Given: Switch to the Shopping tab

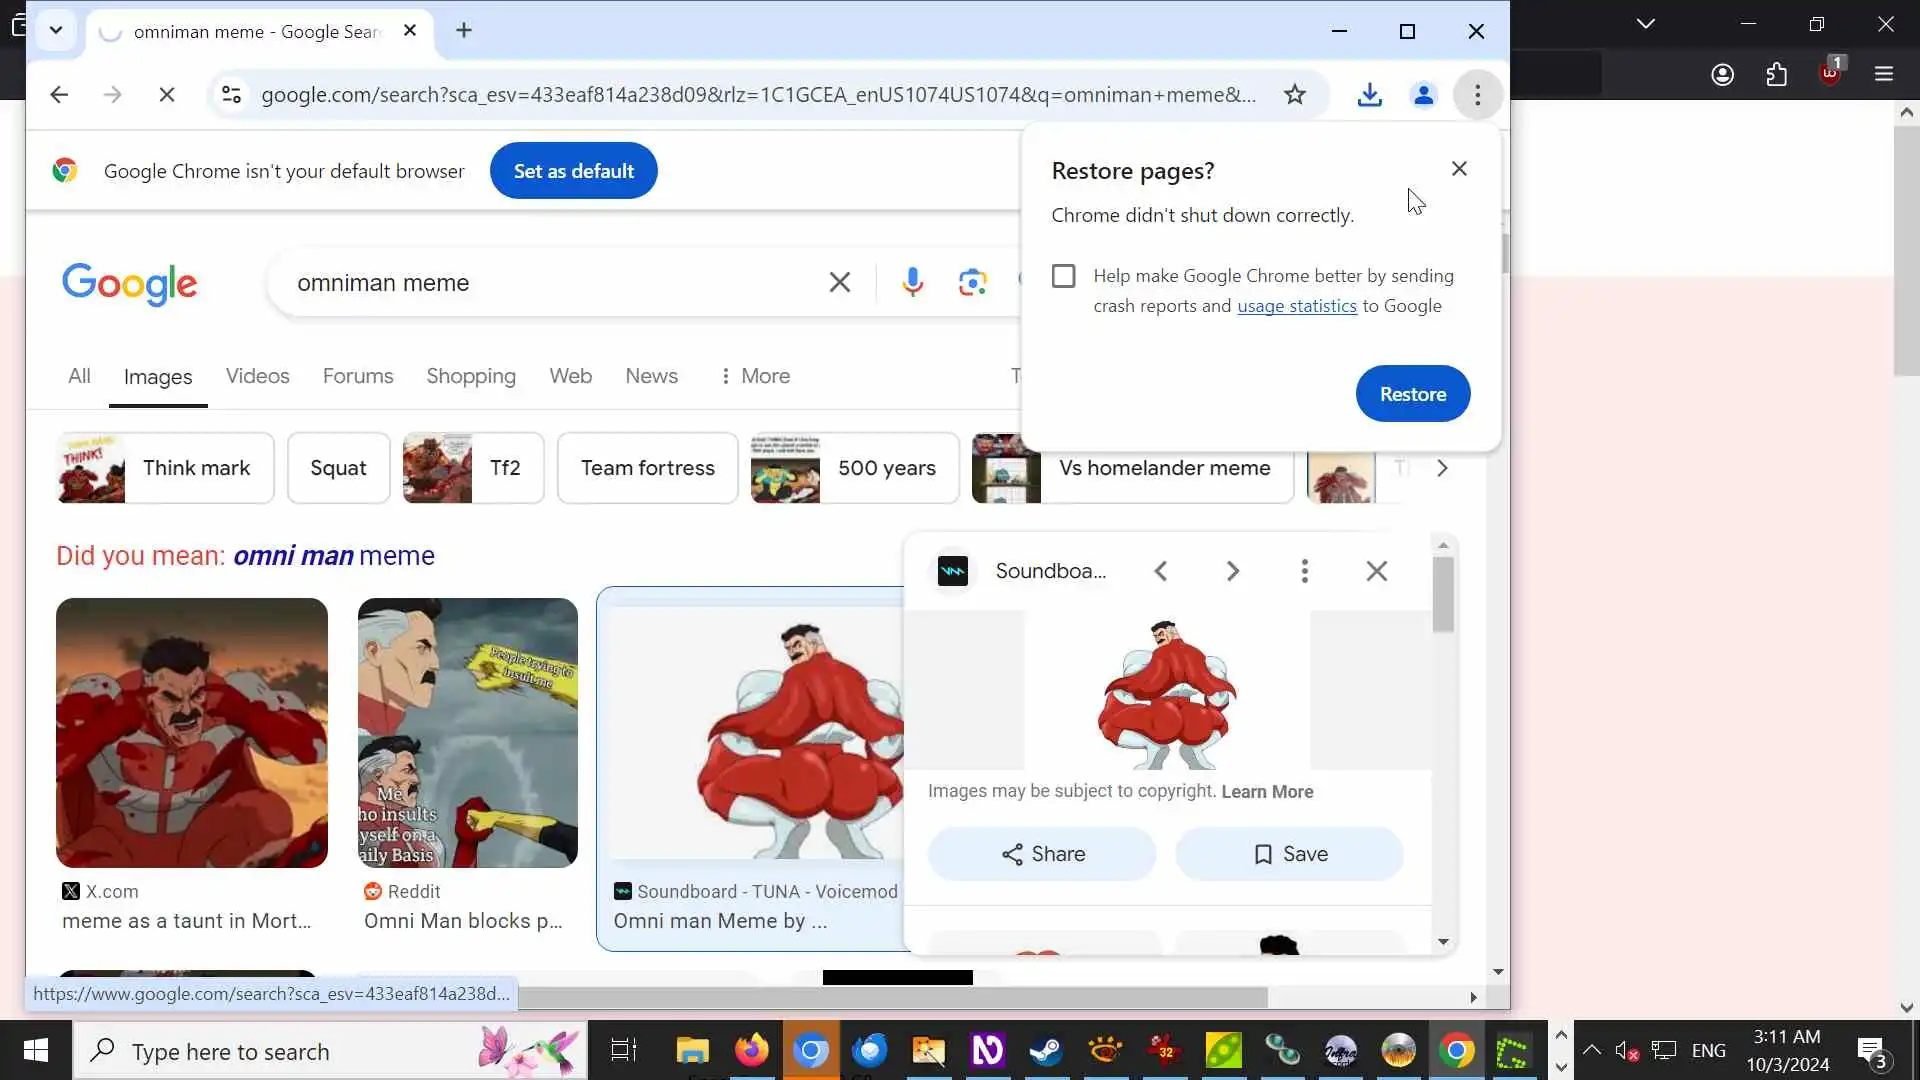Looking at the screenshot, I should tap(471, 376).
